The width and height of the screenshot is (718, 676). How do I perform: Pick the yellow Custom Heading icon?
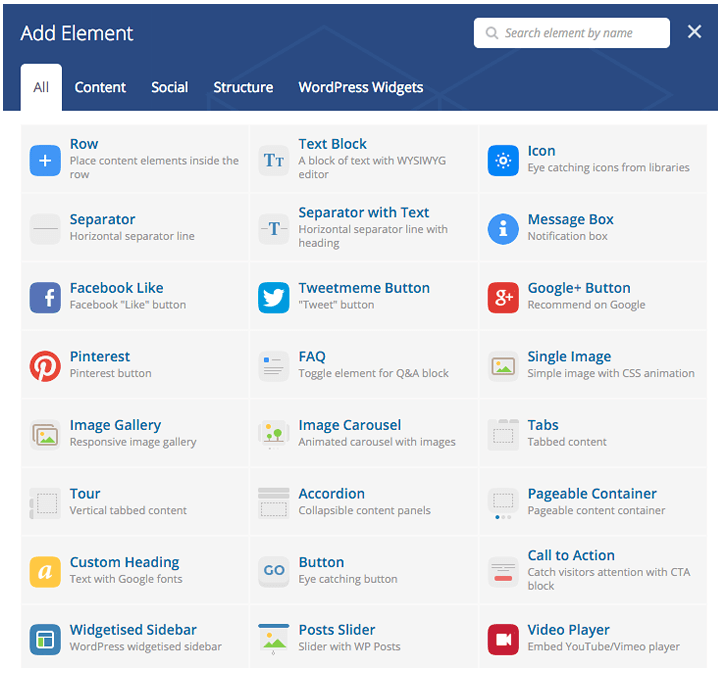pos(45,571)
